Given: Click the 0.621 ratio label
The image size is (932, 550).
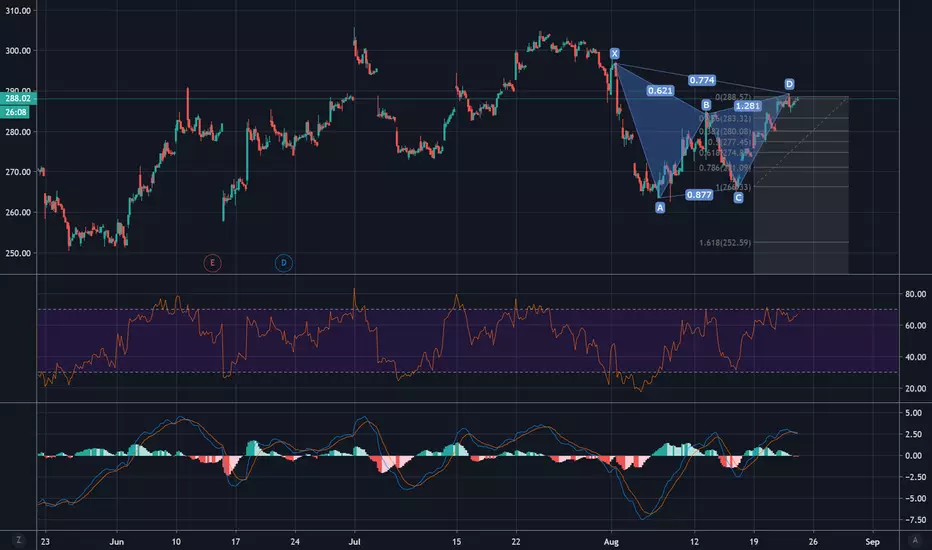Looking at the screenshot, I should pos(660,90).
